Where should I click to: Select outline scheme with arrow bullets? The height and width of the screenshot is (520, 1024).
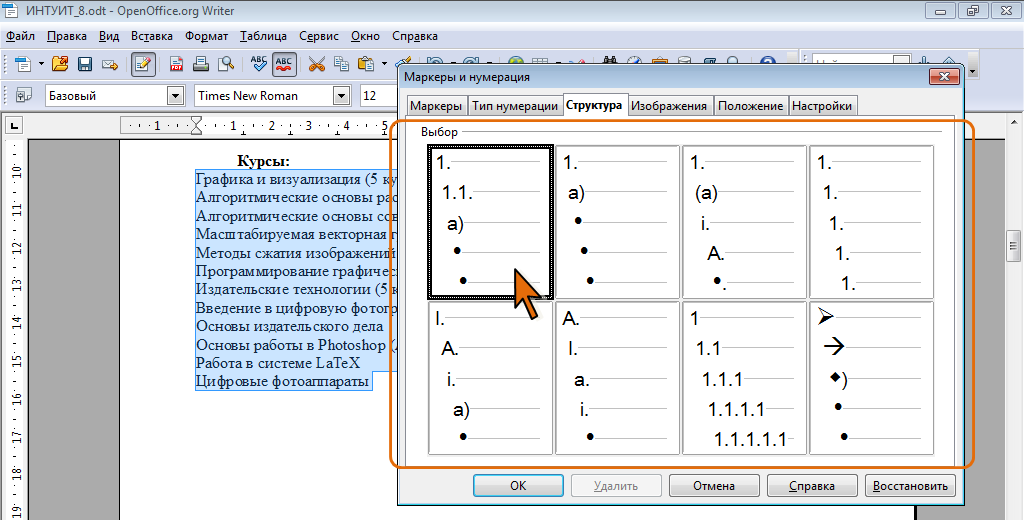pyautogui.click(x=871, y=378)
